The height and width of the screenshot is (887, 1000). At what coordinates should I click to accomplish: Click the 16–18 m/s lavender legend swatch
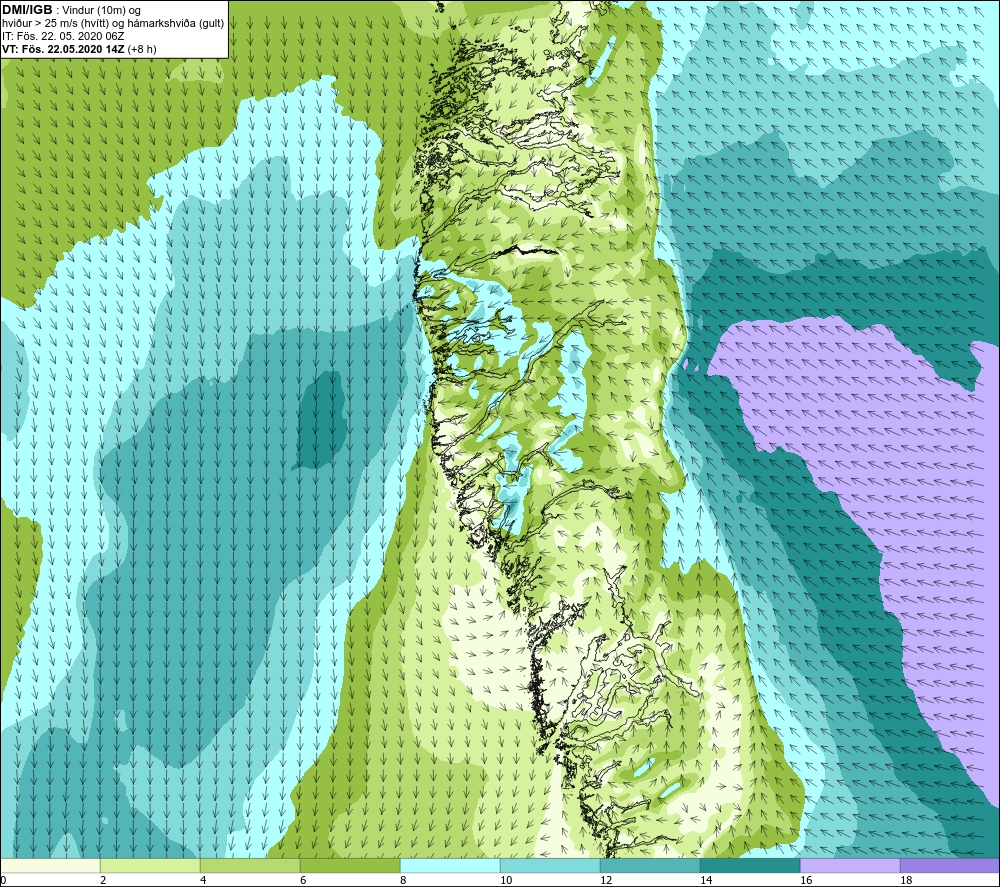[x=850, y=866]
